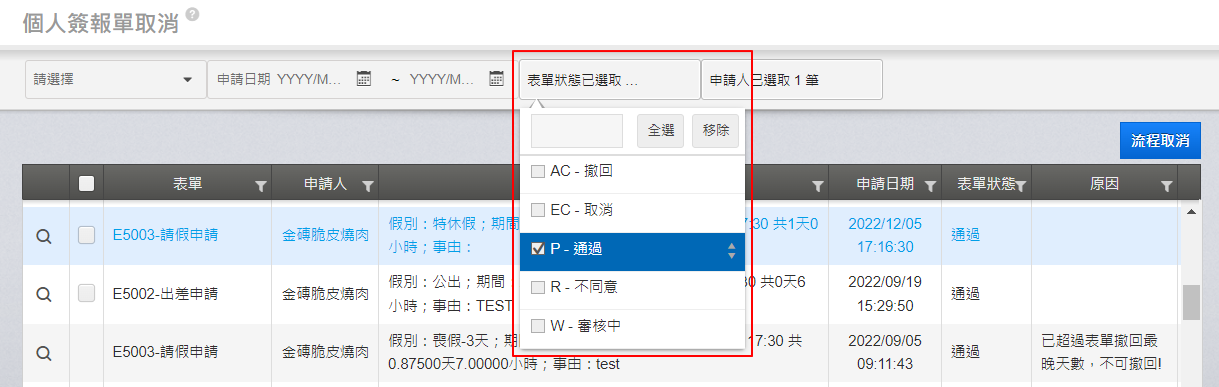Image resolution: width=1219 pixels, height=387 pixels.
Task: Open the start date calendar picker icon
Action: pyautogui.click(x=364, y=79)
